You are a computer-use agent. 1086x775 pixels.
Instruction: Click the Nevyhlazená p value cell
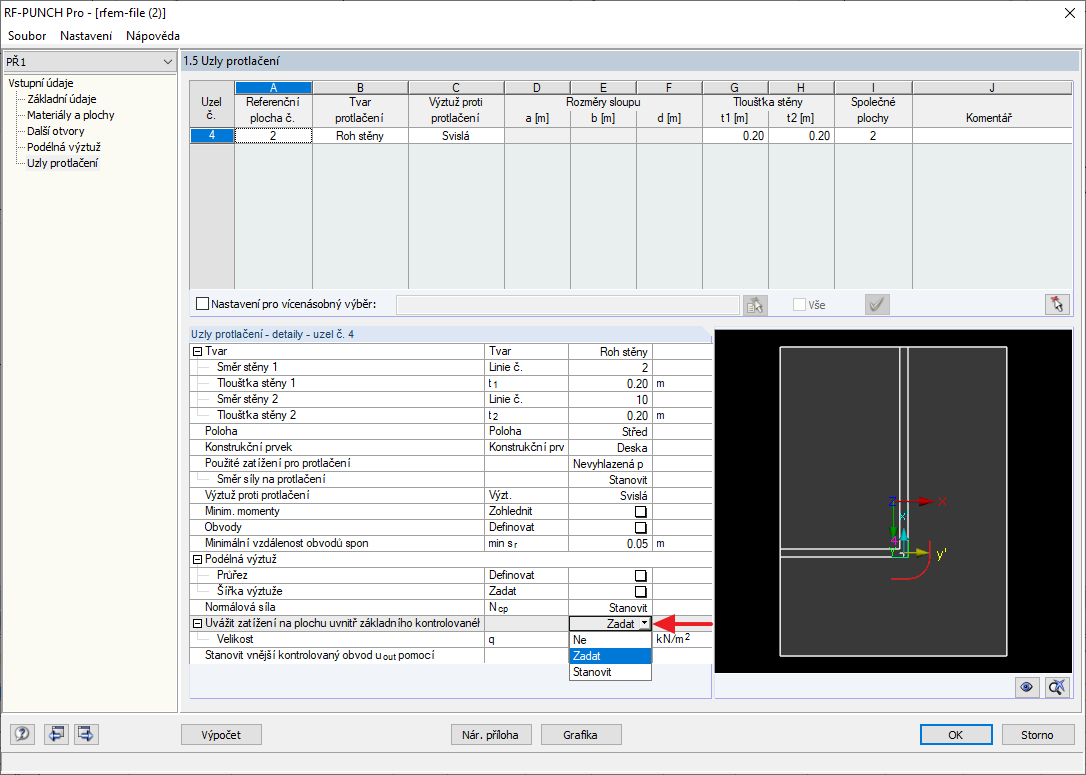coord(610,463)
